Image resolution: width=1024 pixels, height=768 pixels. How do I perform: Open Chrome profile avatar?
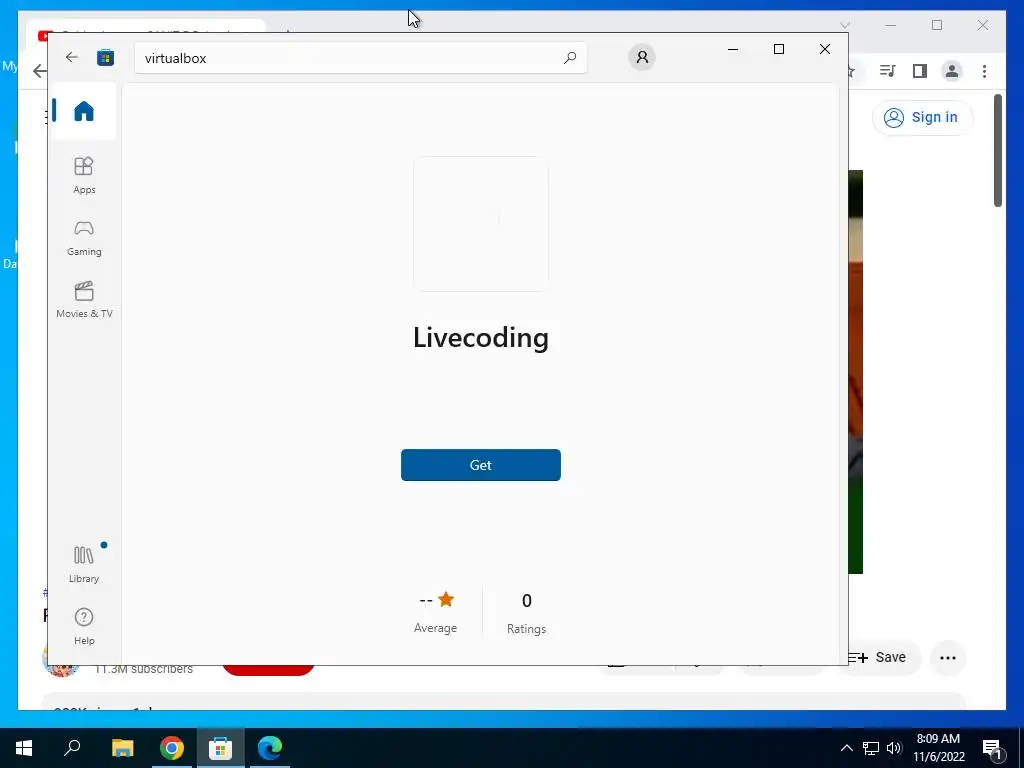(x=952, y=71)
